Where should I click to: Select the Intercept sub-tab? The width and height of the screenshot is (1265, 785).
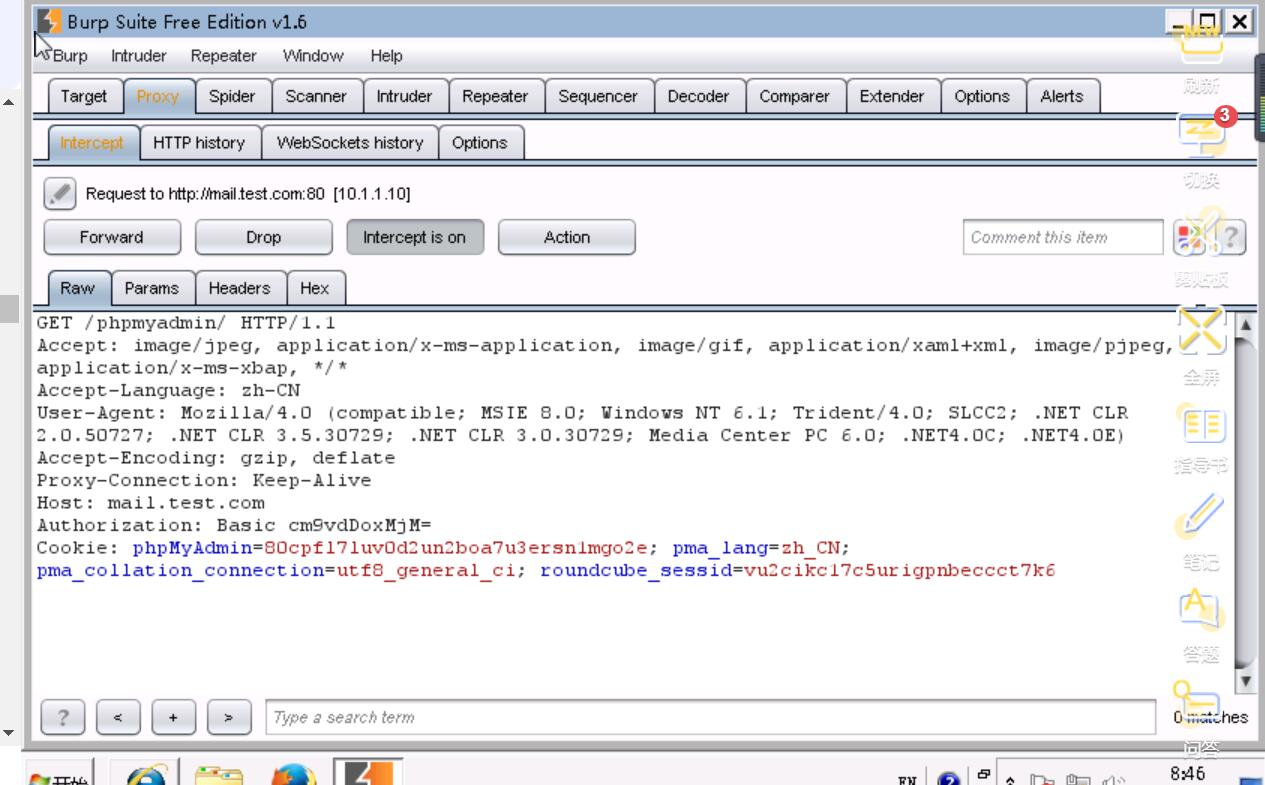pyautogui.click(x=92, y=143)
